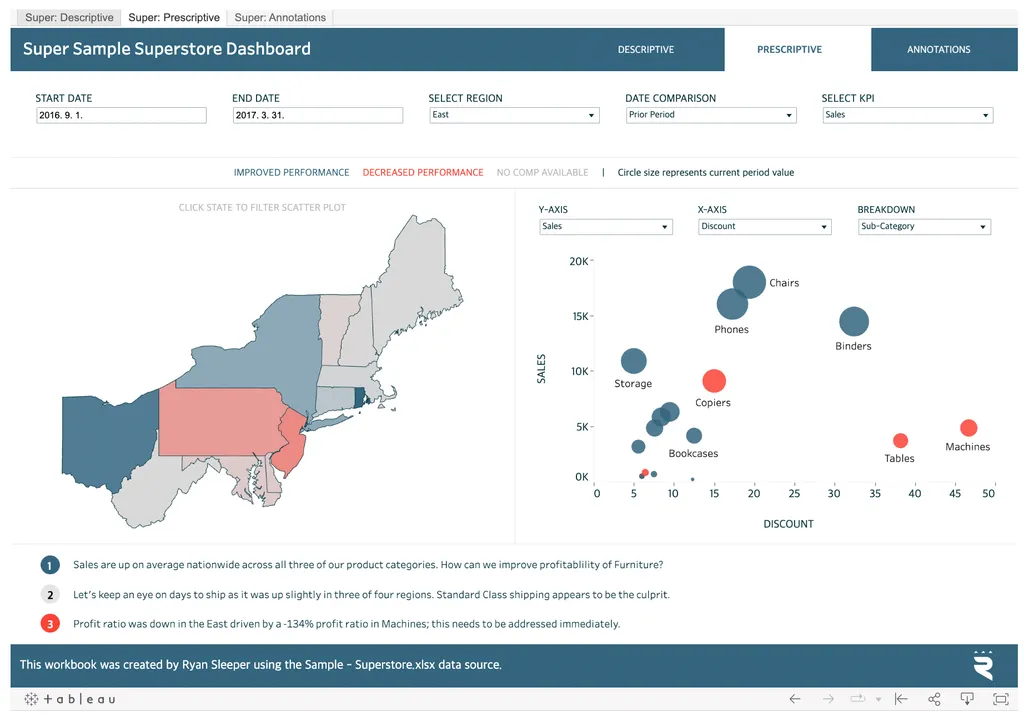
Task: Click the Super Sample Superstore Dashboard title
Action: tap(167, 49)
